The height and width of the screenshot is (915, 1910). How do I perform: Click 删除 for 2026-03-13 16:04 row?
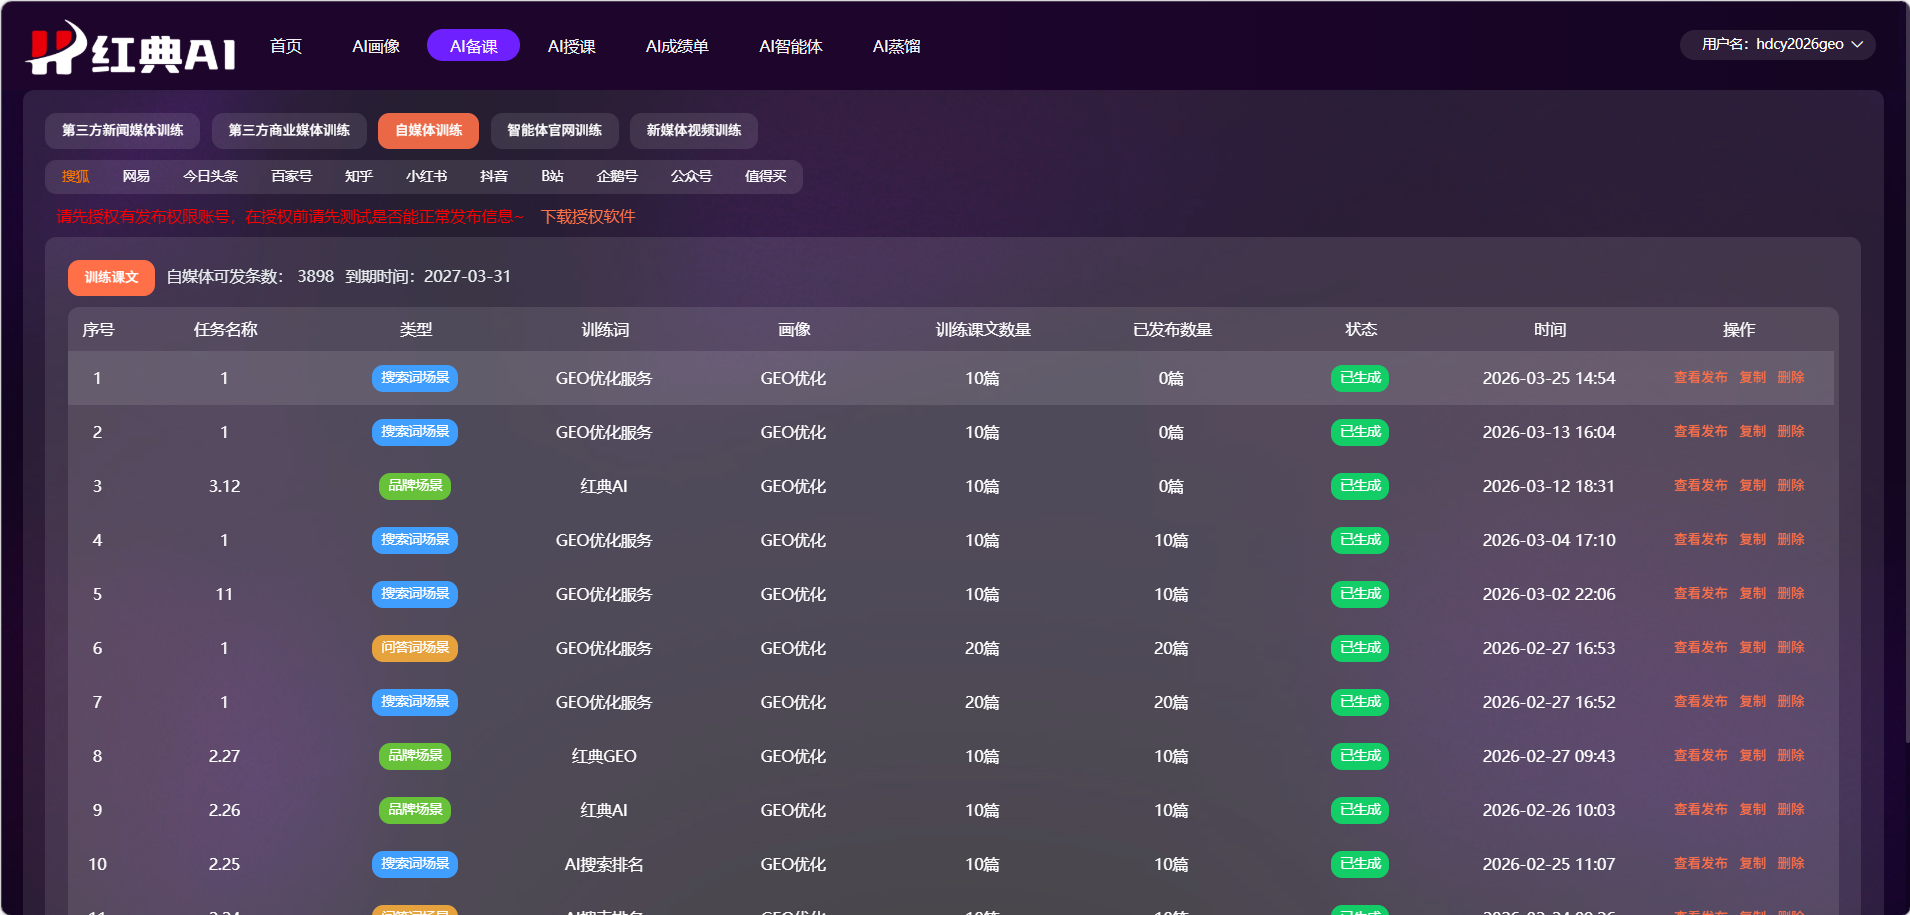pyautogui.click(x=1790, y=432)
